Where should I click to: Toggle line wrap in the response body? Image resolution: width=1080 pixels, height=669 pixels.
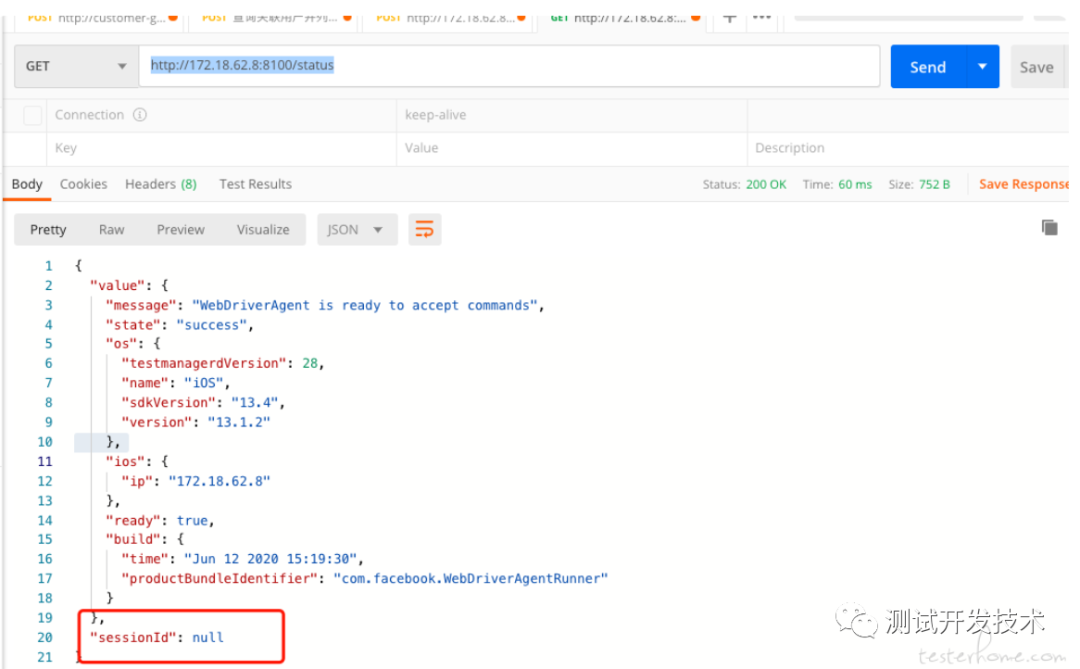point(424,229)
